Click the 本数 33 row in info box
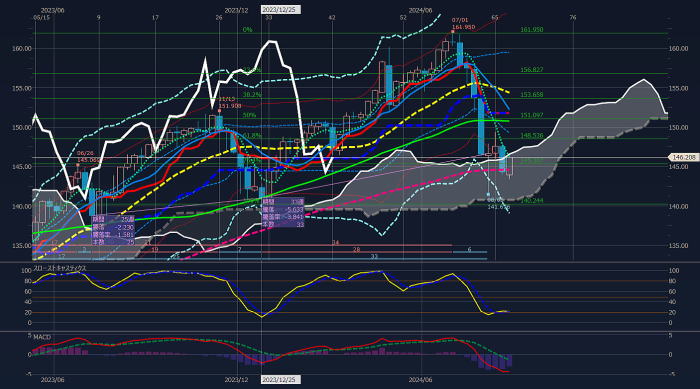This screenshot has width=700, height=389. tap(283, 224)
